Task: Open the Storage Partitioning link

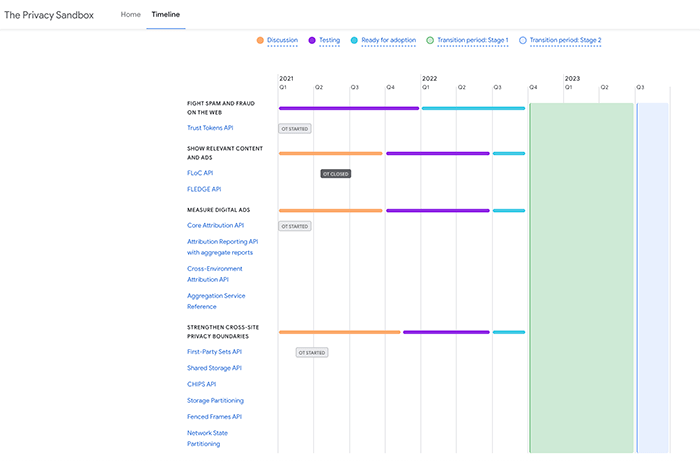Action: tap(215, 401)
